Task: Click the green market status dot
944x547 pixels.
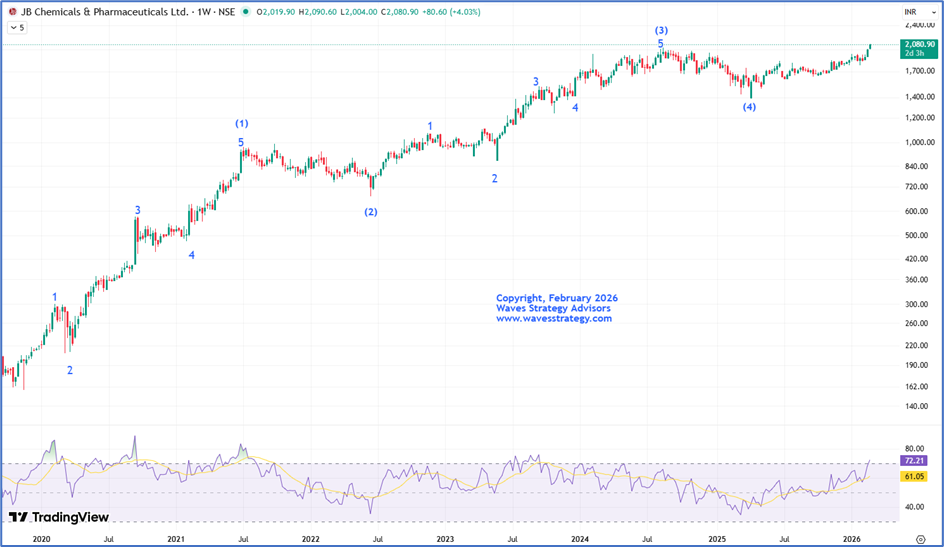Action: click(x=245, y=11)
